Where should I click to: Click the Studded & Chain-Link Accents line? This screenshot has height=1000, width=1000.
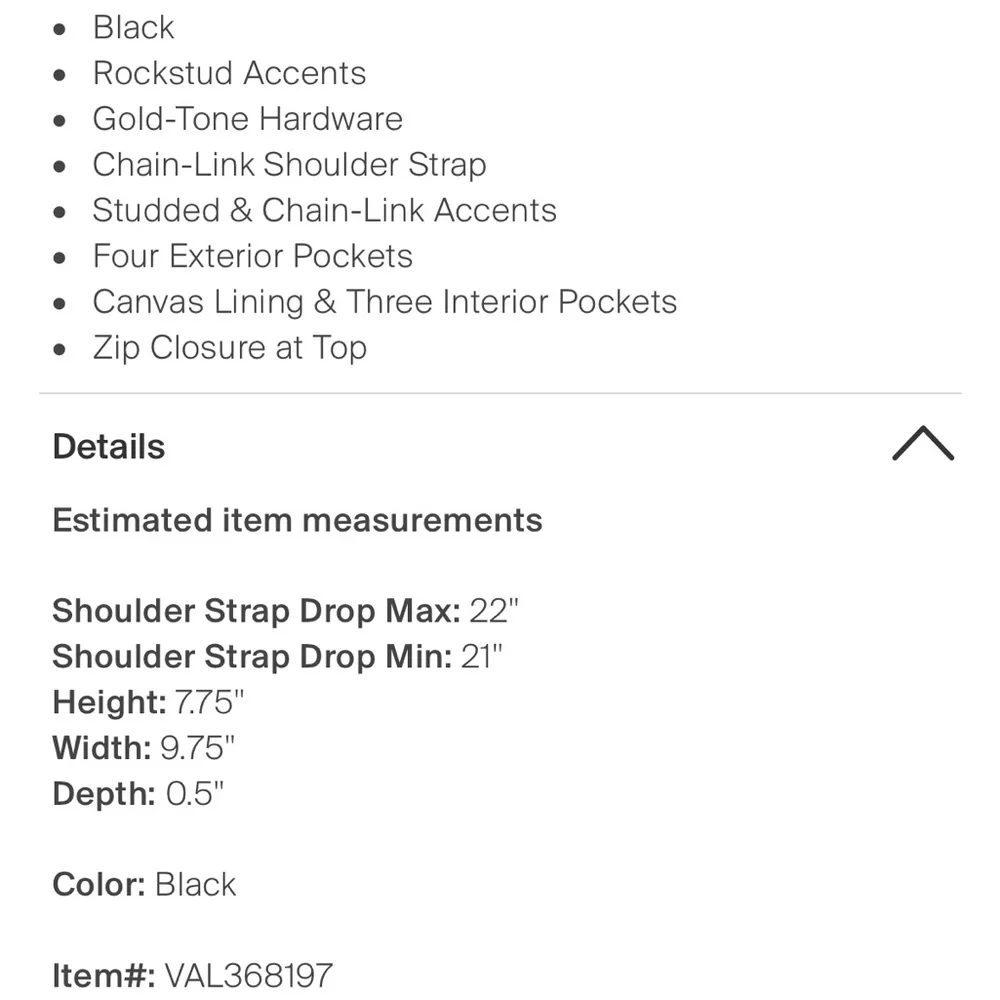324,211
